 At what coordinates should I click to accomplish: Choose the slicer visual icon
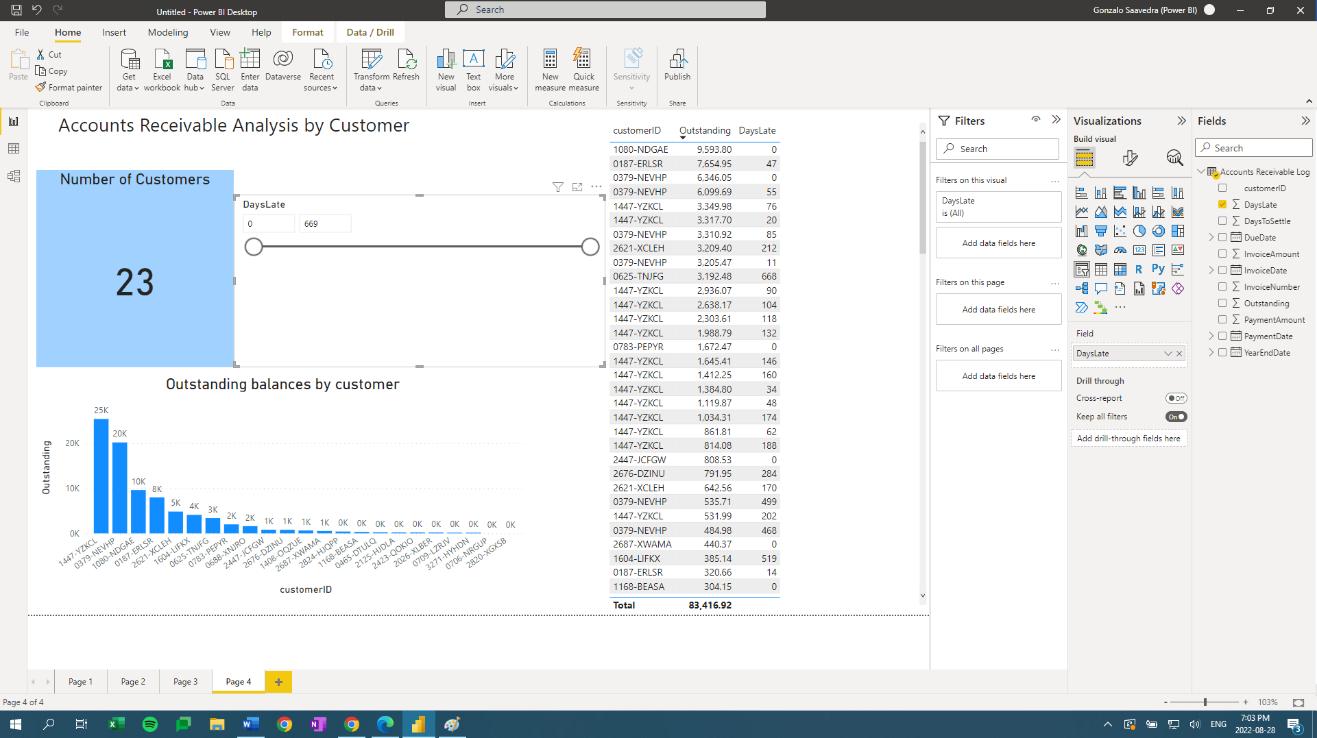[1082, 269]
